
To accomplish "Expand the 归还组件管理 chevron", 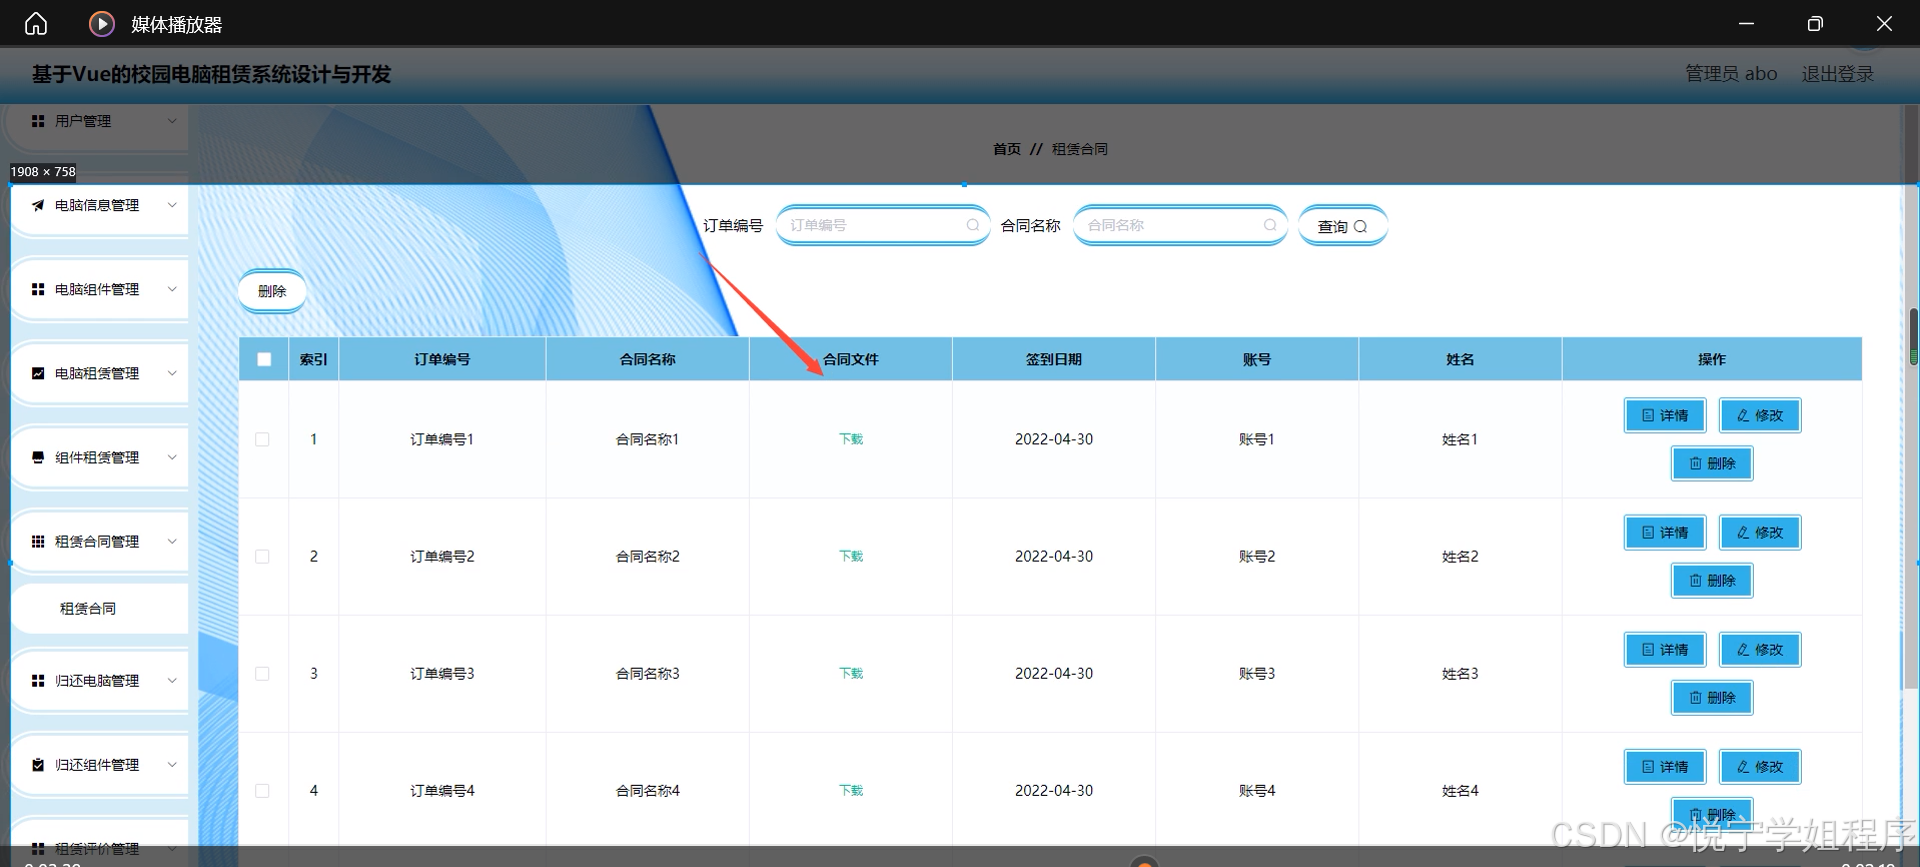I will pos(172,764).
